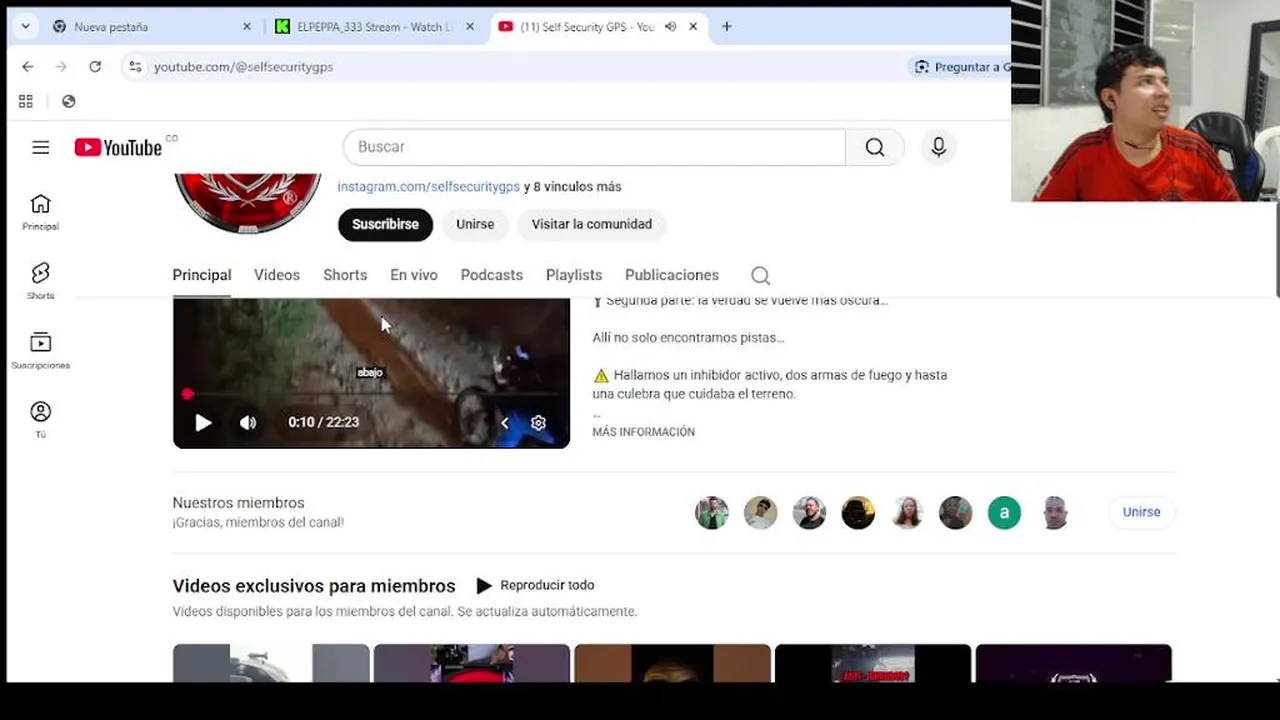The height and width of the screenshot is (720, 1280).
Task: Open the globe bookmark icon
Action: click(x=68, y=101)
